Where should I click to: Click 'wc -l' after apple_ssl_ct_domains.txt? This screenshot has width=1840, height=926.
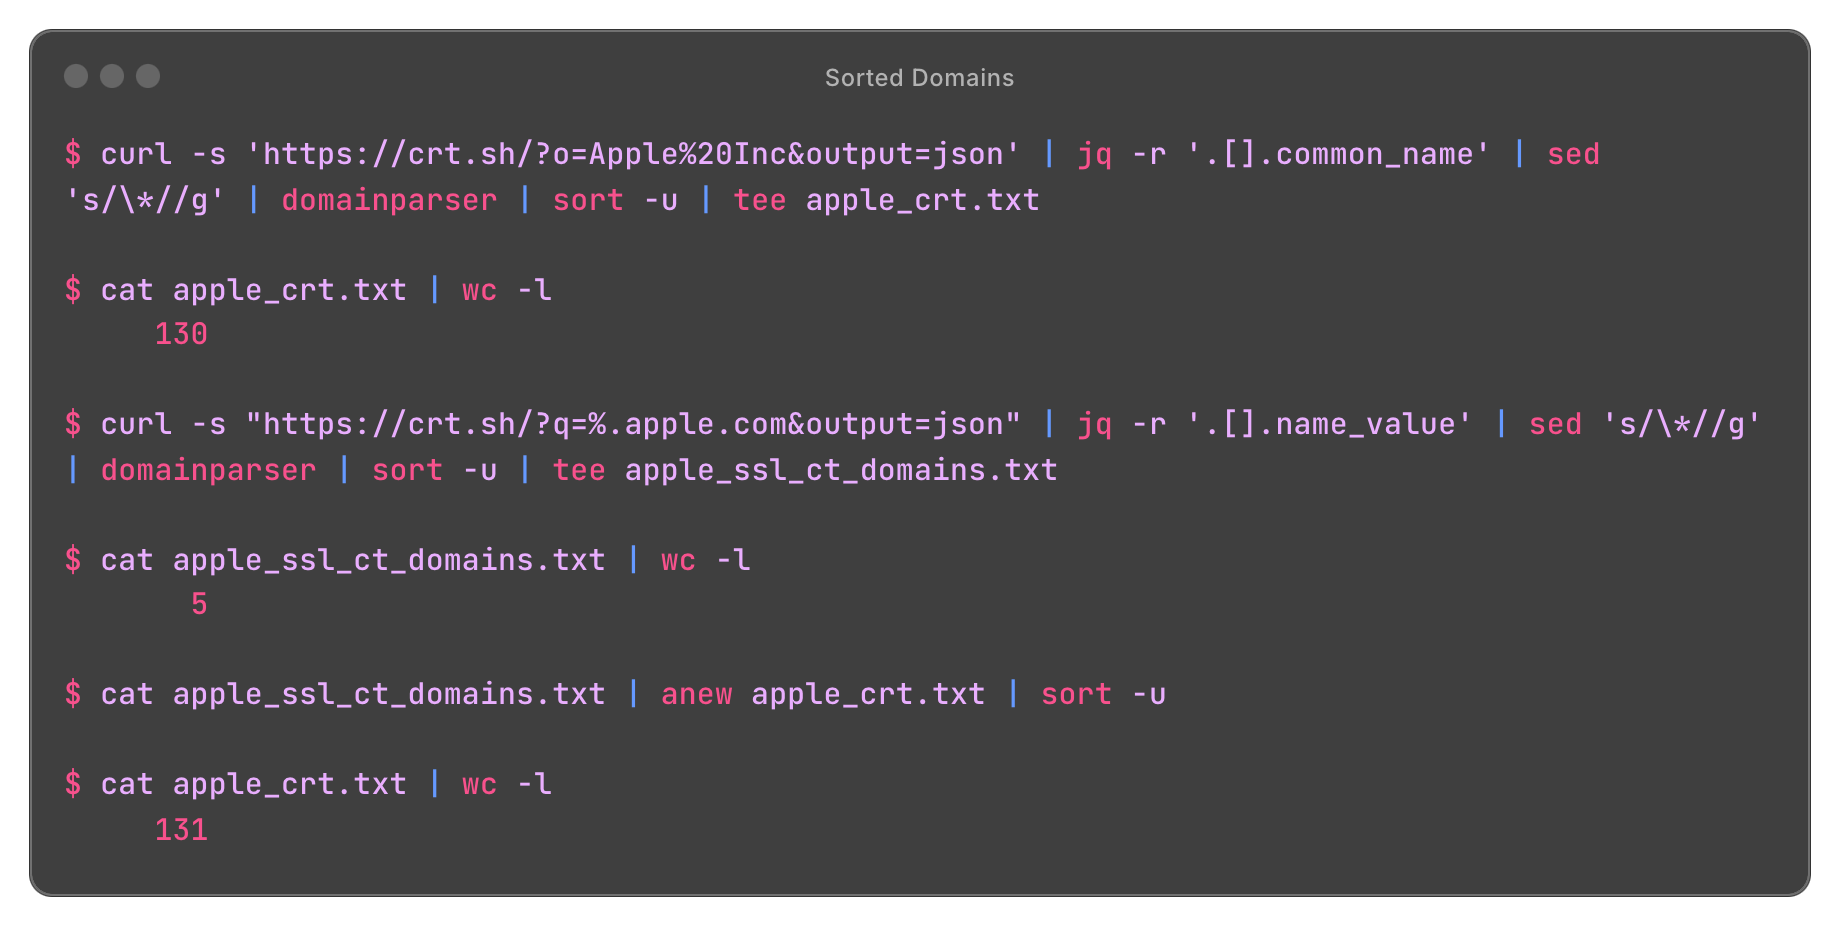[x=705, y=560]
